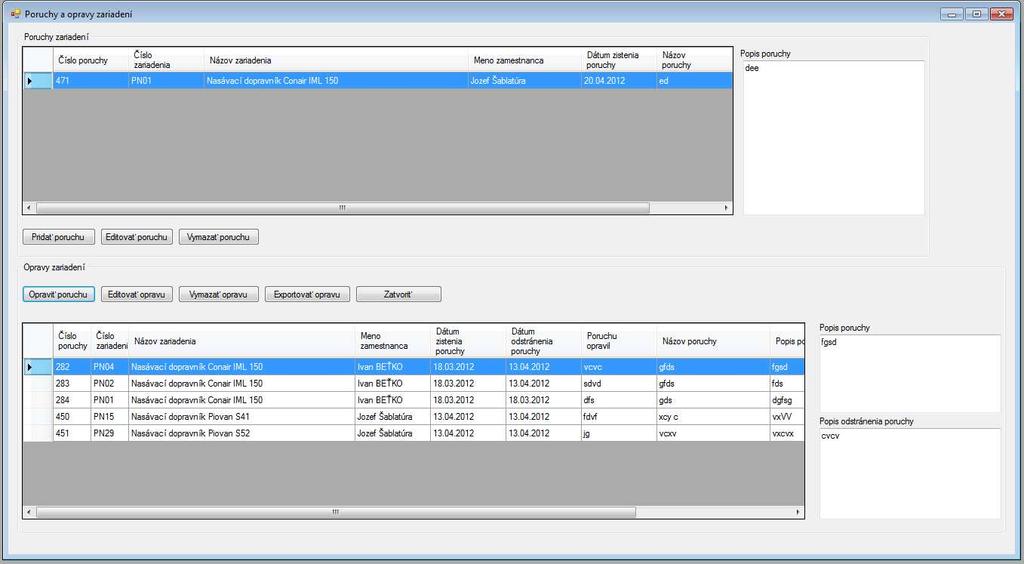The width and height of the screenshot is (1024, 564).
Task: Select cell PN29 in repairs grid
Action: click(110, 433)
